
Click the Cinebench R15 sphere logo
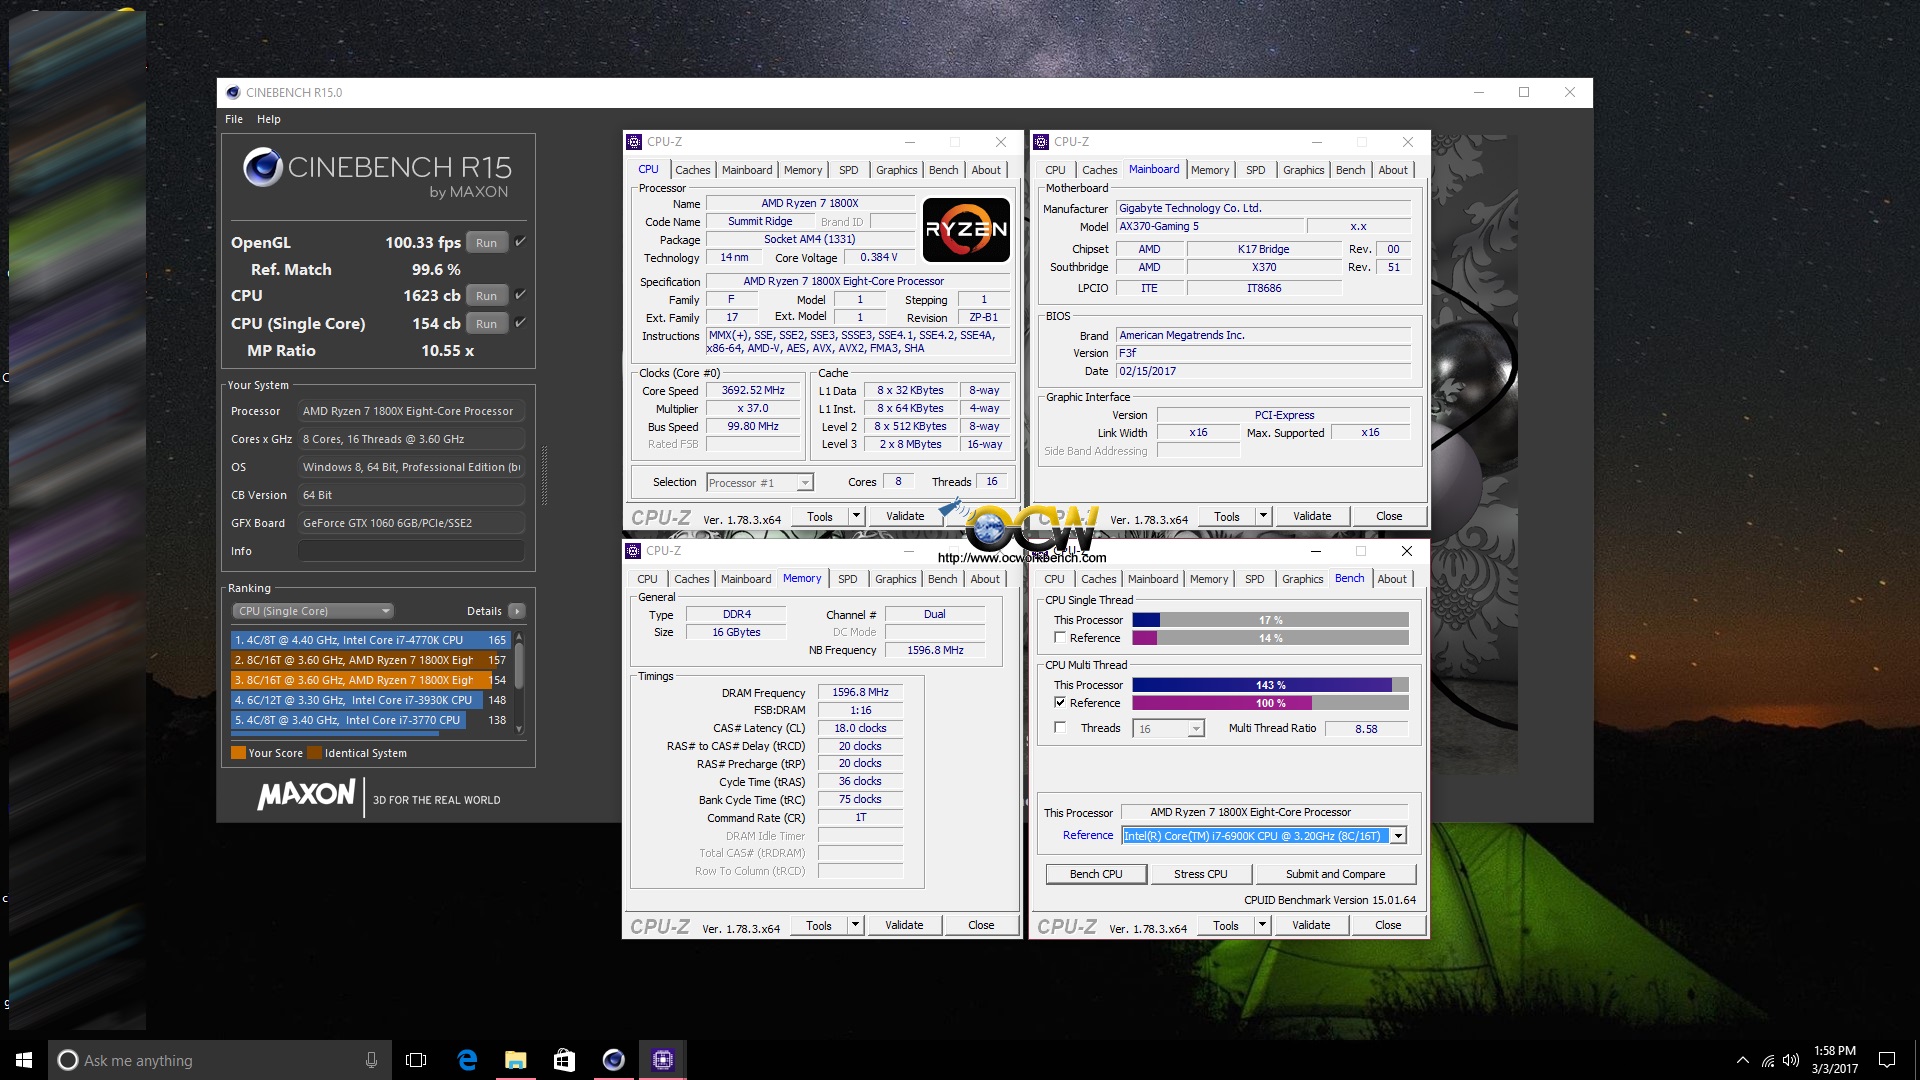coord(263,167)
